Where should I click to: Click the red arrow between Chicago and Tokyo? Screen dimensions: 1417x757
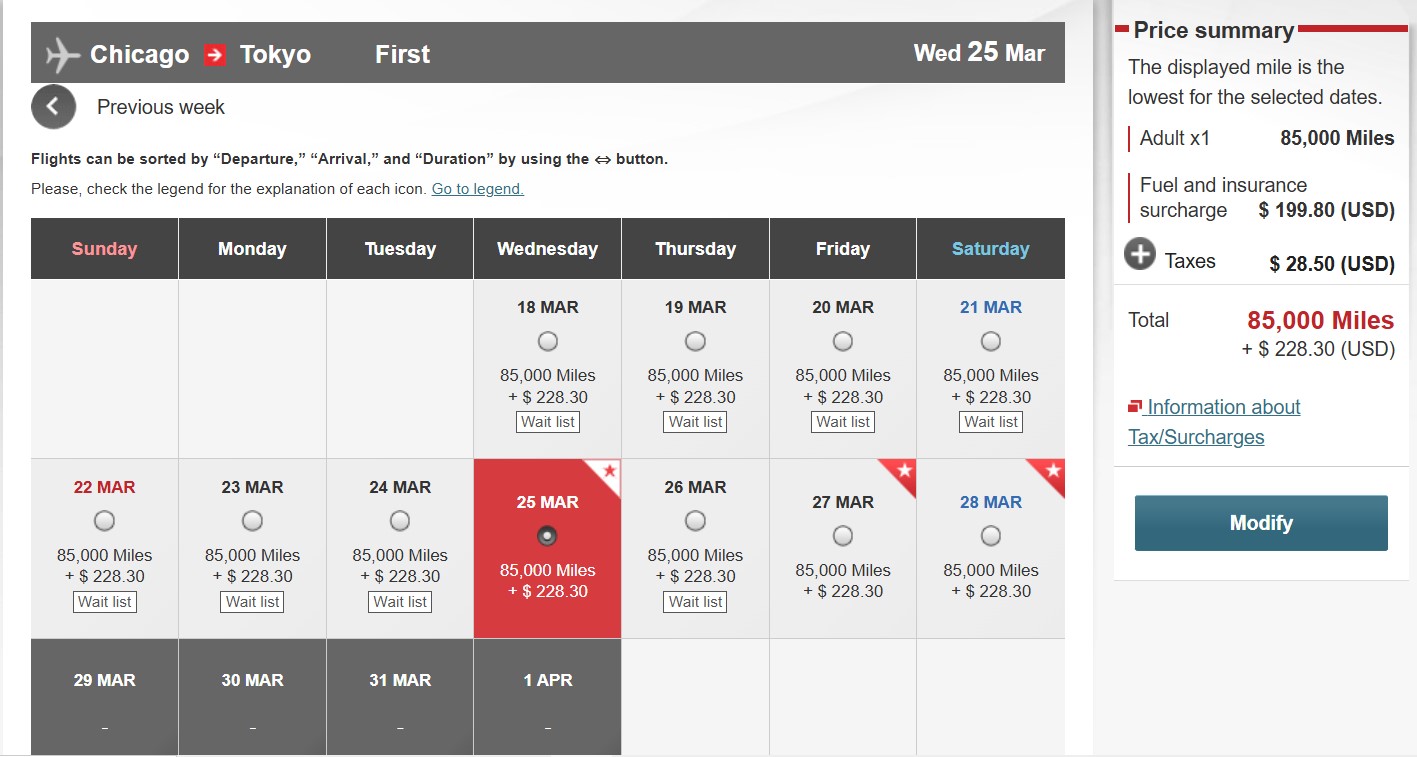pyautogui.click(x=213, y=55)
